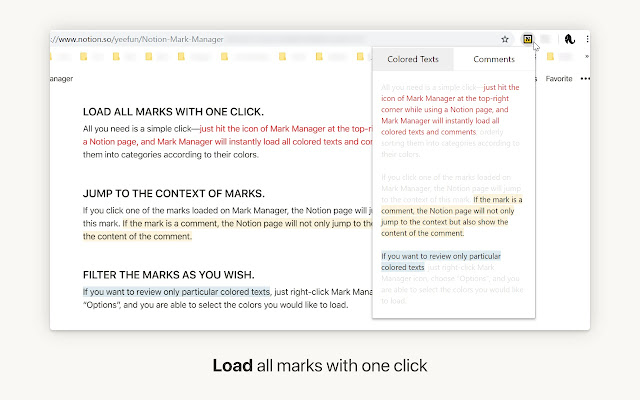The height and width of the screenshot is (400, 640).
Task: Show the bookmarks bar overflow chevron
Action: [x=587, y=56]
